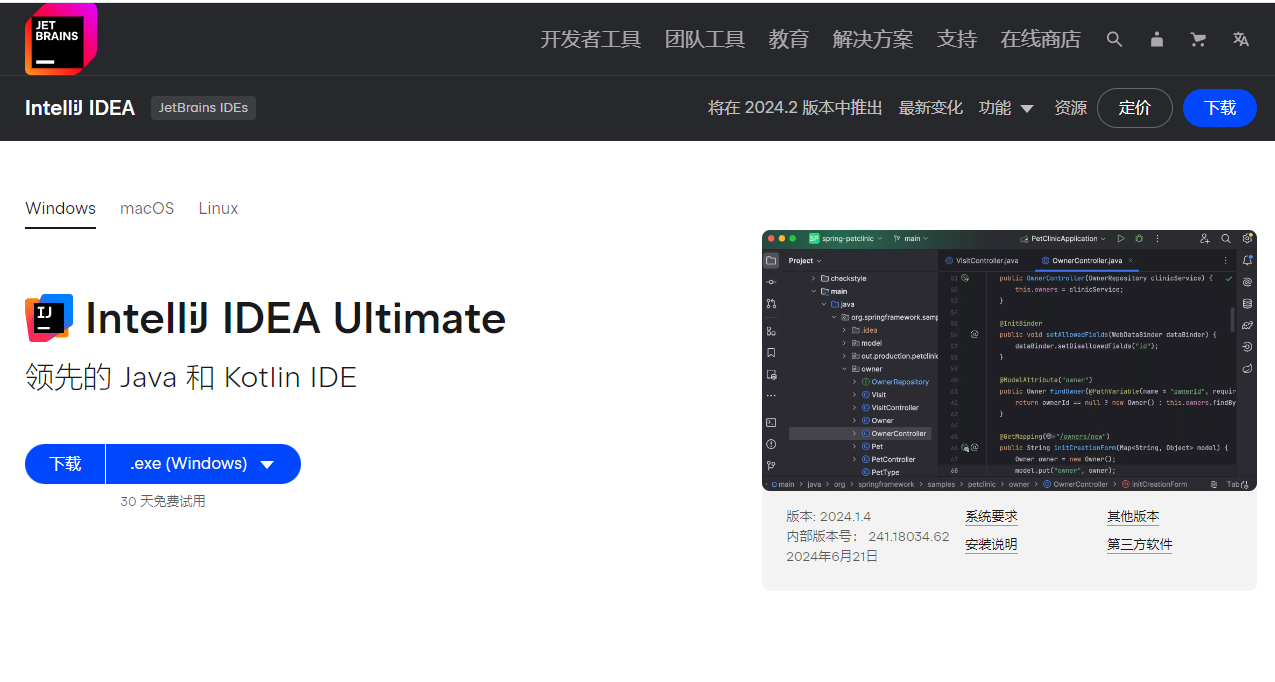Click the blue 下载 button beside .exe

[x=65, y=464]
